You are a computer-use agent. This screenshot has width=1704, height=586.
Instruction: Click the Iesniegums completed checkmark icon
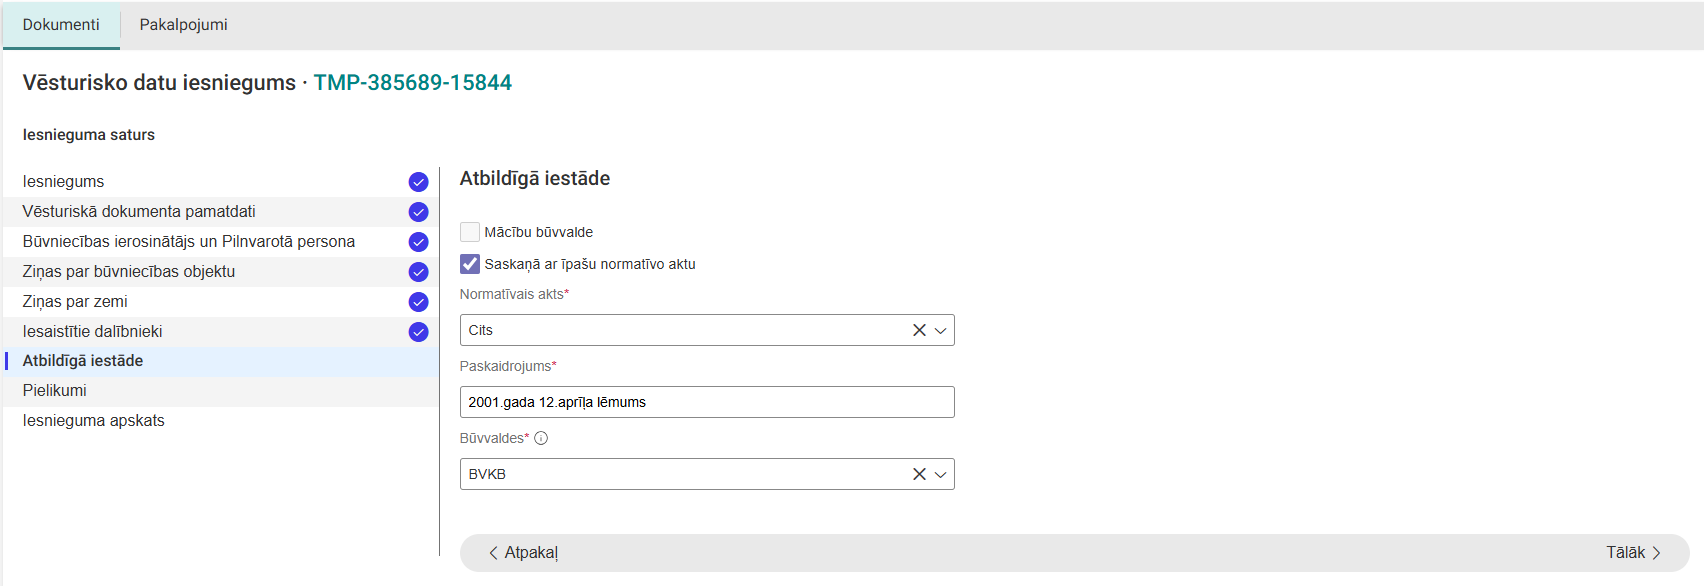[x=418, y=182]
